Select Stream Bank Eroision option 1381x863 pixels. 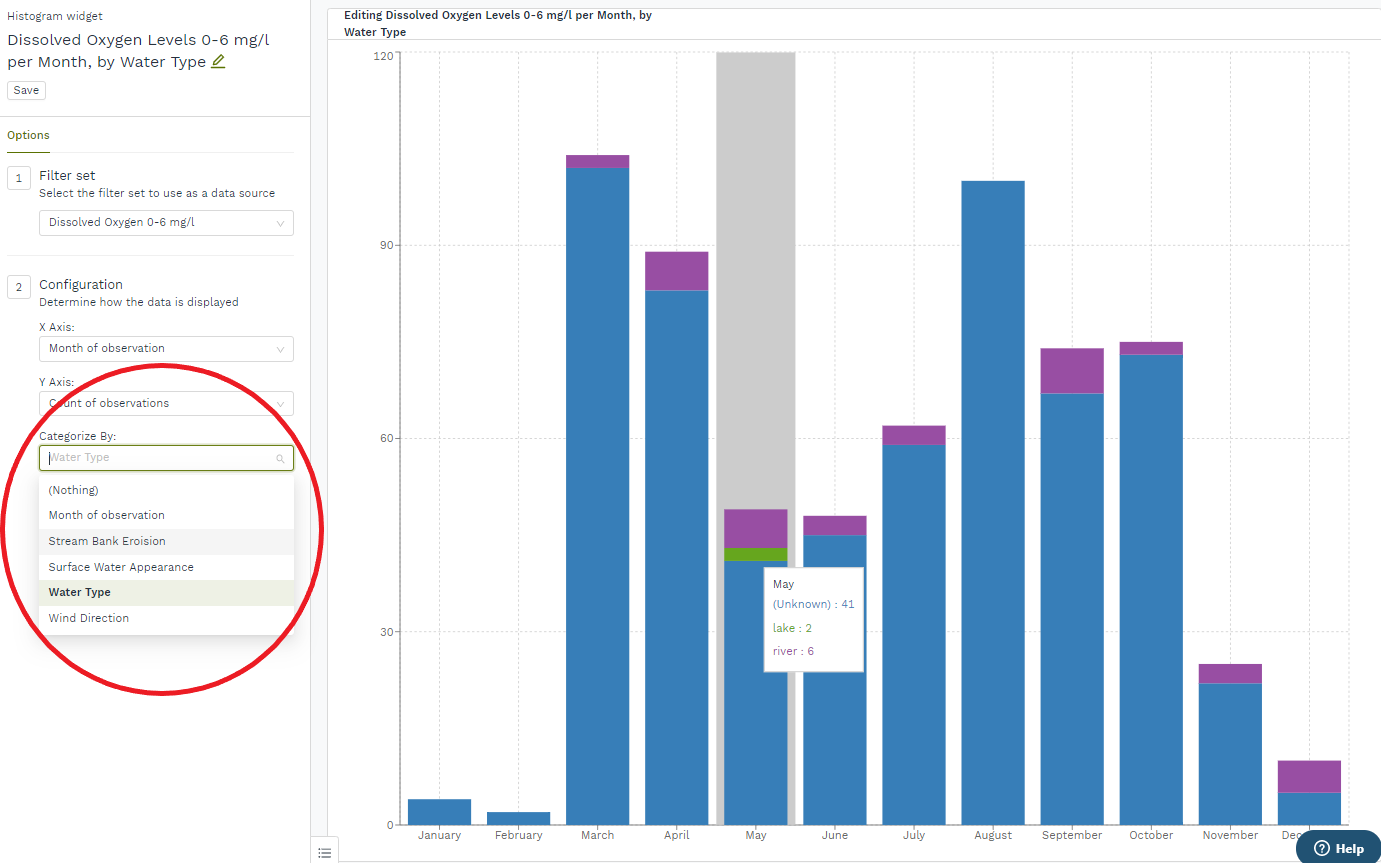pos(107,541)
